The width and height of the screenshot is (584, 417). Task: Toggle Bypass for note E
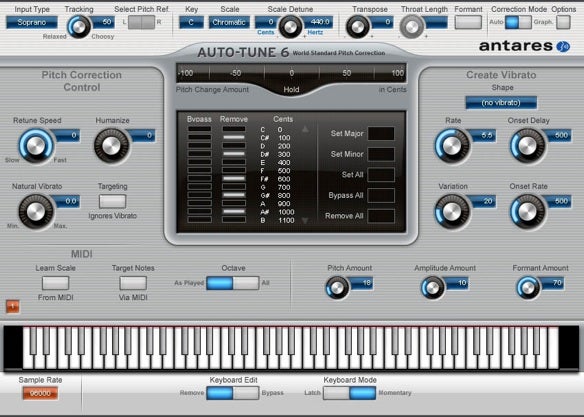(x=200, y=162)
